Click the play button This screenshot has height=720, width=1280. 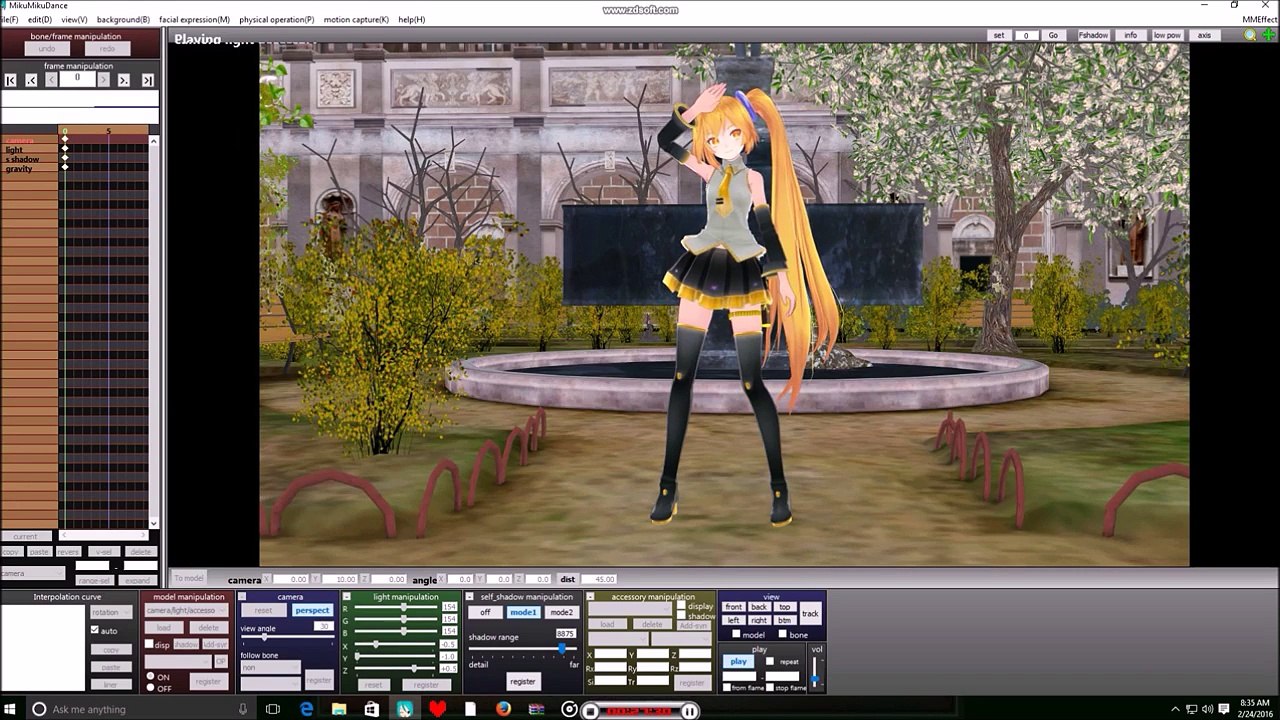click(x=739, y=661)
